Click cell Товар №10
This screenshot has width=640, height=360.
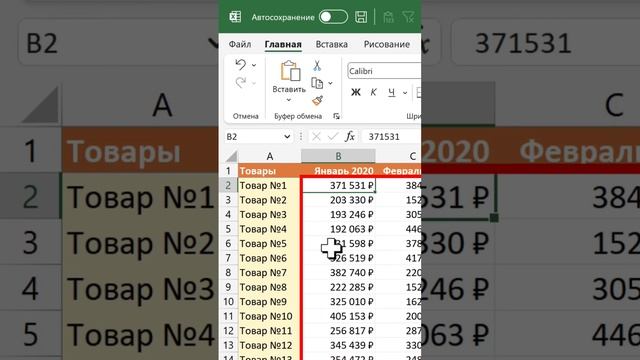pos(269,316)
